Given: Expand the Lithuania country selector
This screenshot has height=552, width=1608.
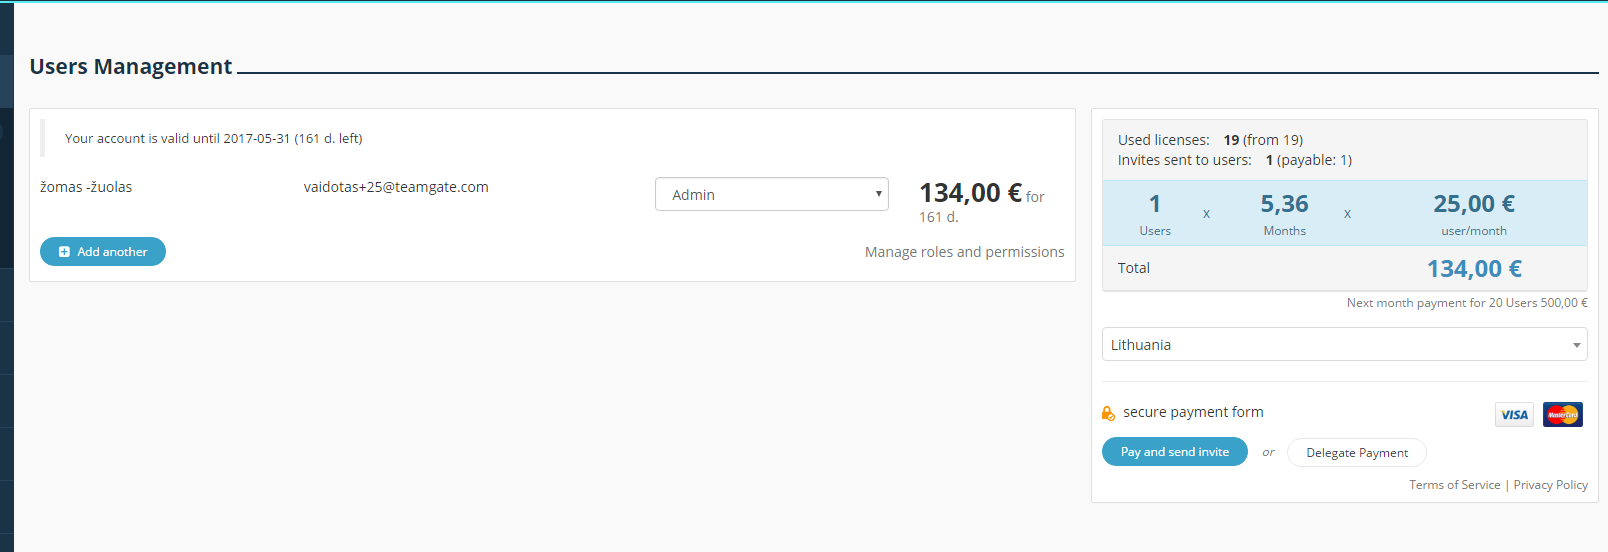Looking at the screenshot, I should pyautogui.click(x=1344, y=344).
